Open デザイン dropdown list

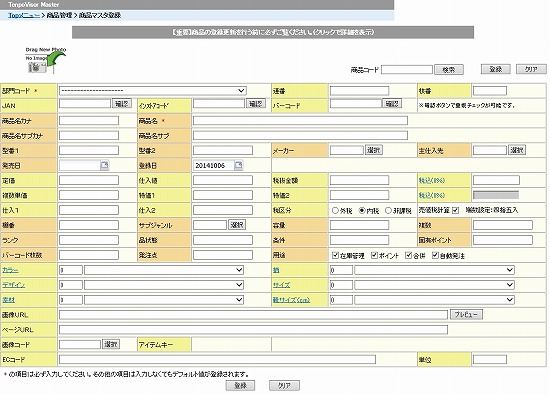coord(164,284)
